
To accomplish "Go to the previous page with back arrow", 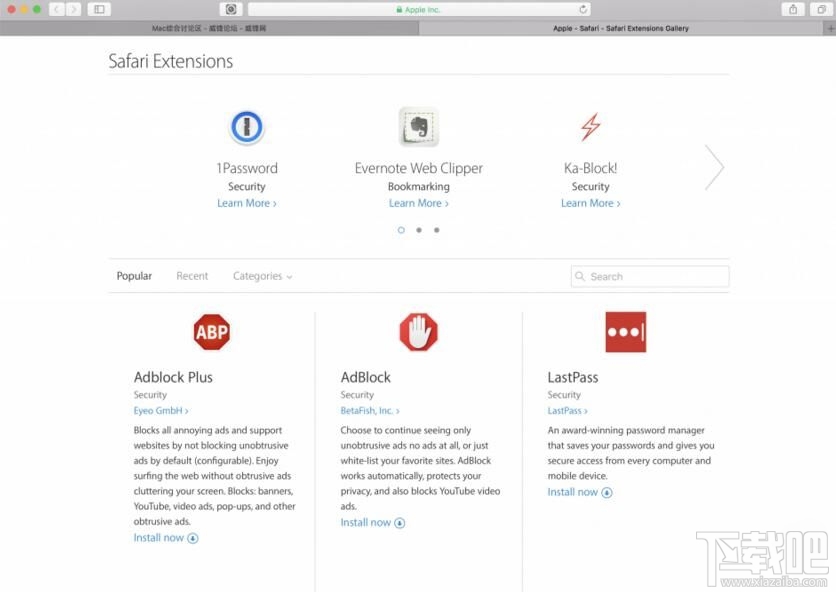I will [x=55, y=9].
